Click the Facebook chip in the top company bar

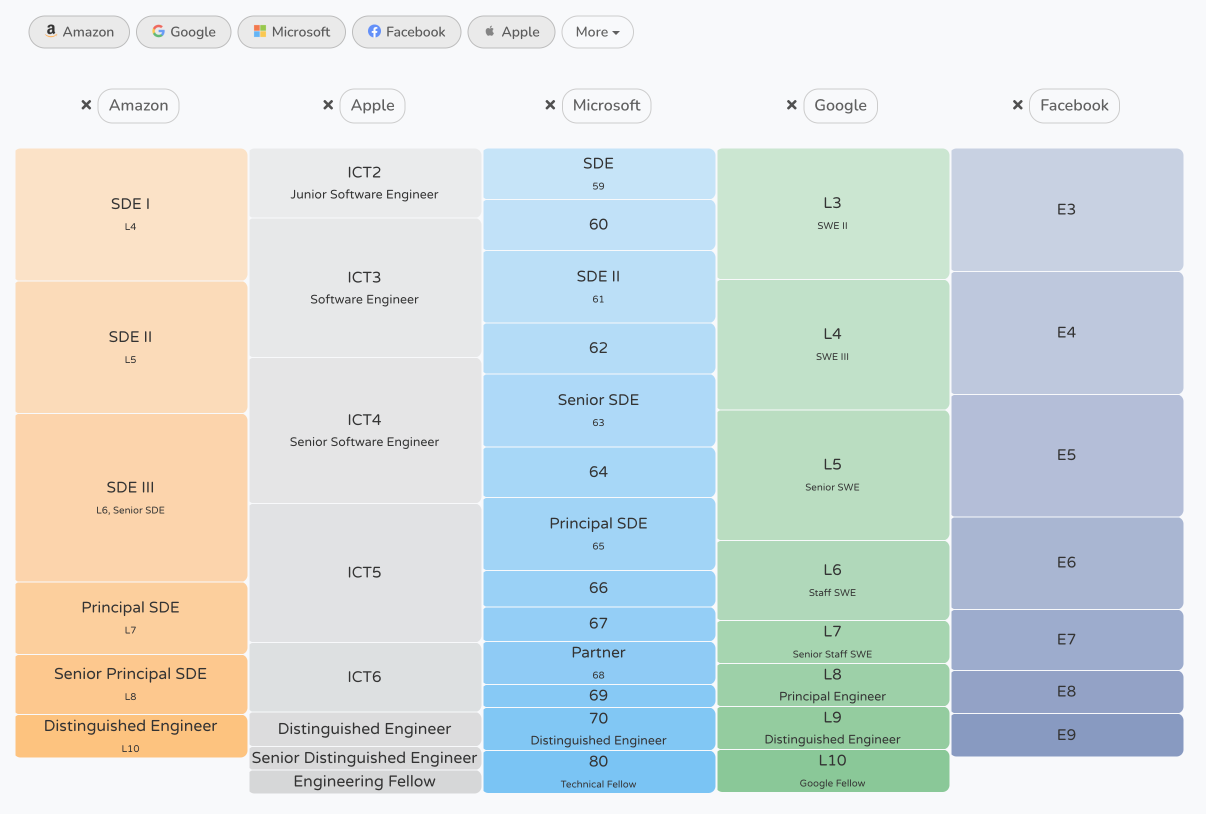(x=407, y=32)
